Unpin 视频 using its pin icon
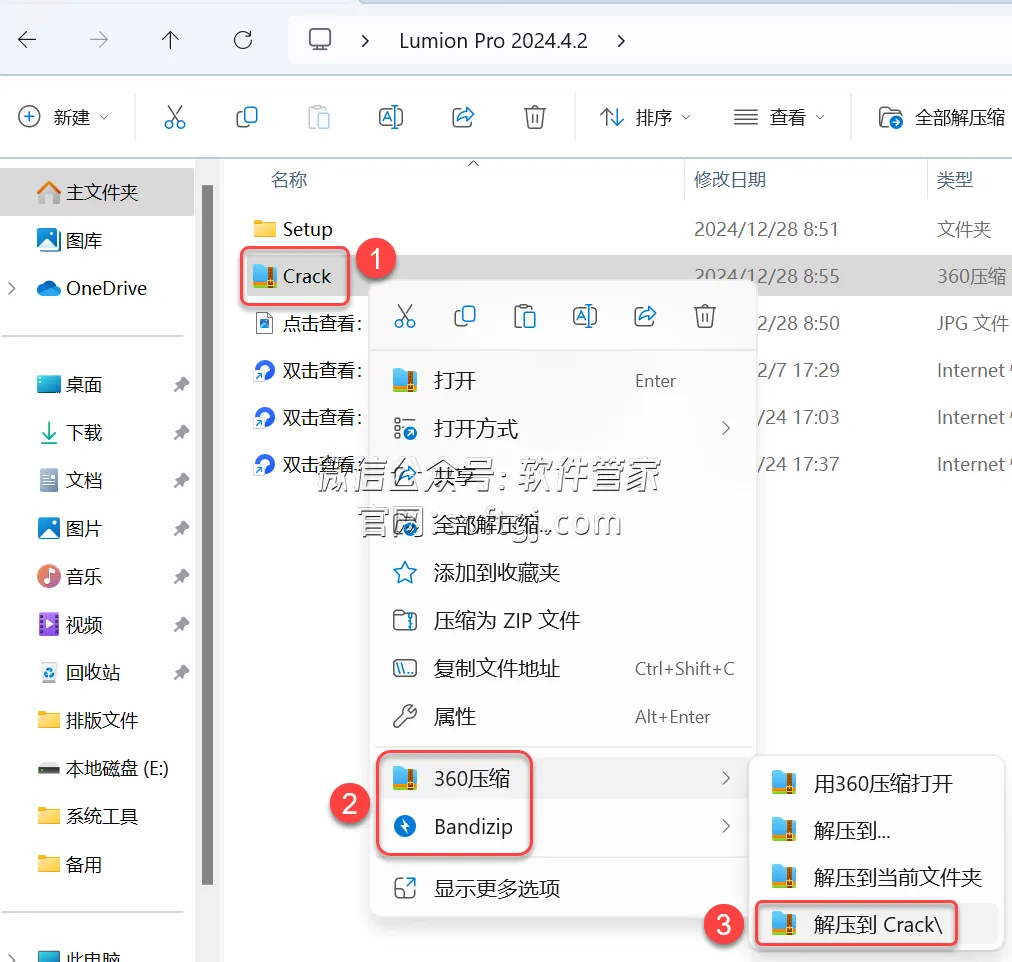Viewport: 1012px width, 962px height. [x=181, y=625]
